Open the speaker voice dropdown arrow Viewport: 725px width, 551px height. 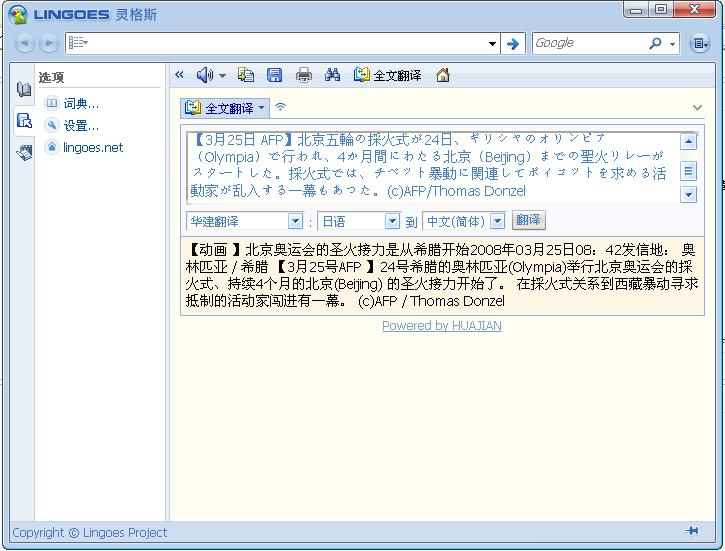click(222, 75)
